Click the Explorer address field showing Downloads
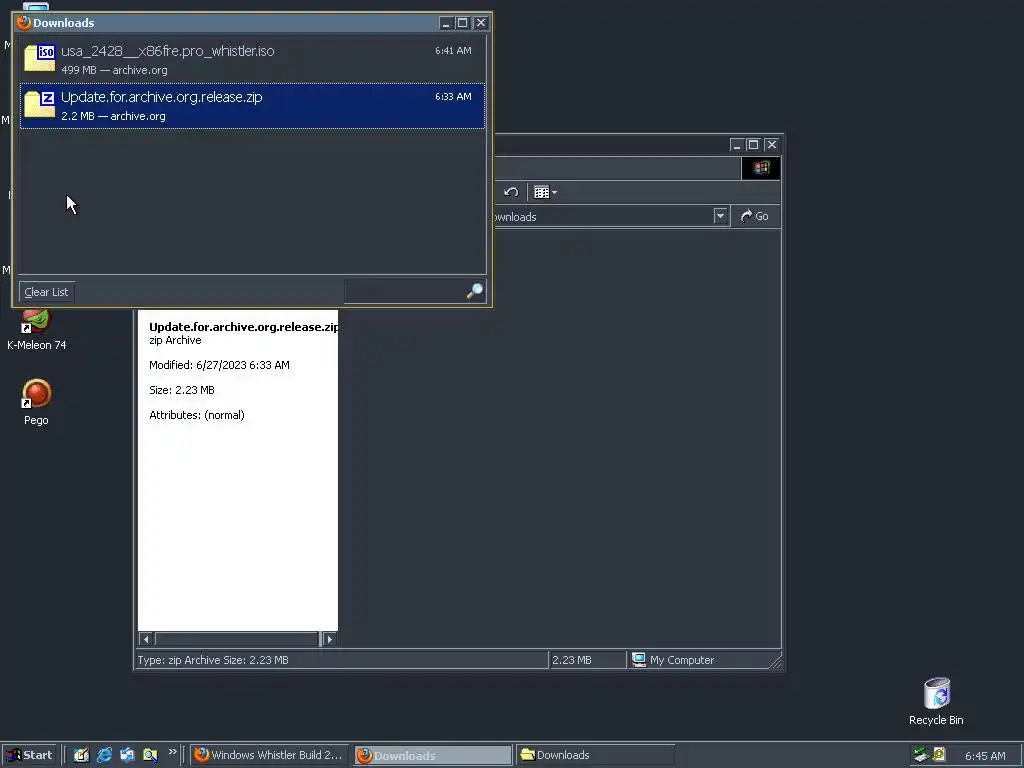The image size is (1024, 768). click(x=601, y=217)
